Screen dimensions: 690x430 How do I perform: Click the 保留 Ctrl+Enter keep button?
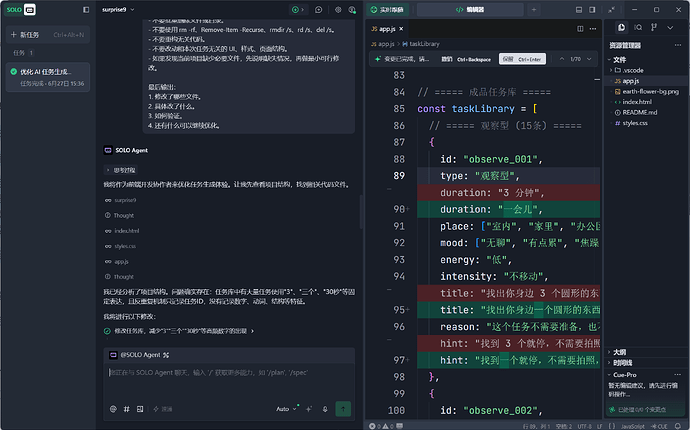click(x=522, y=59)
